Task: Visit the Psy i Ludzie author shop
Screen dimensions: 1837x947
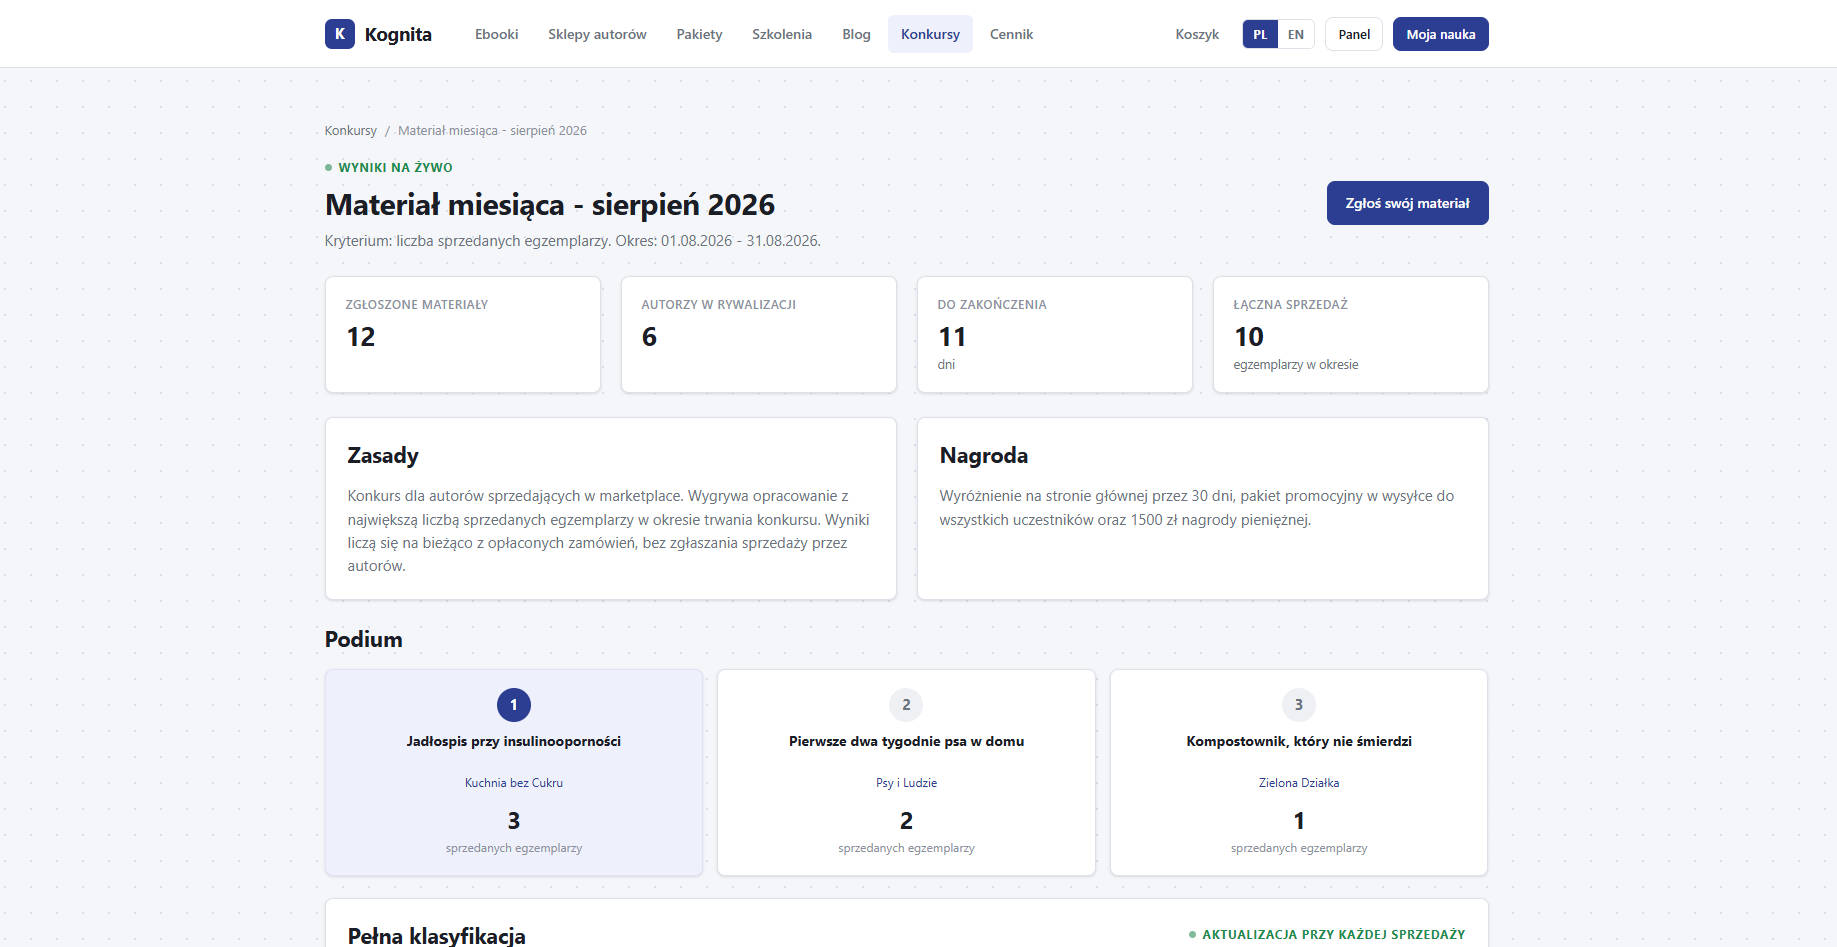Action: click(x=906, y=783)
